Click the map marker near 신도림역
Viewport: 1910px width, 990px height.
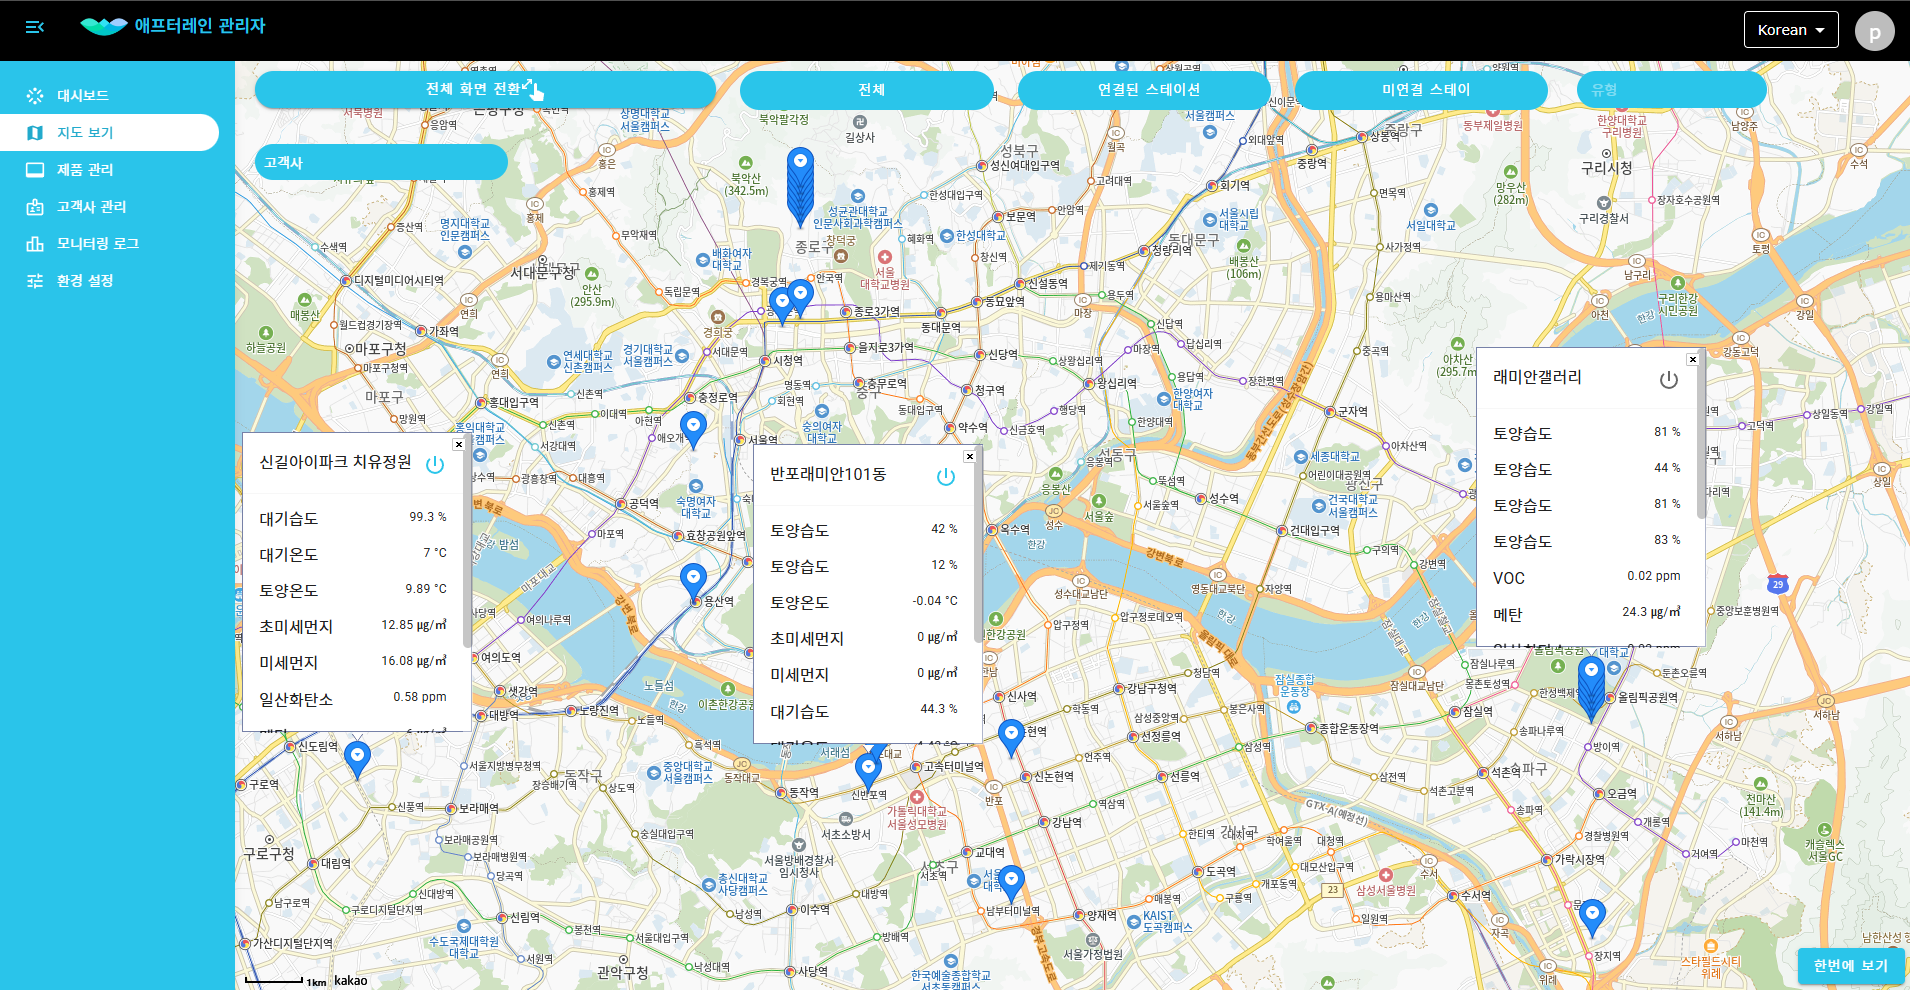pos(357,760)
